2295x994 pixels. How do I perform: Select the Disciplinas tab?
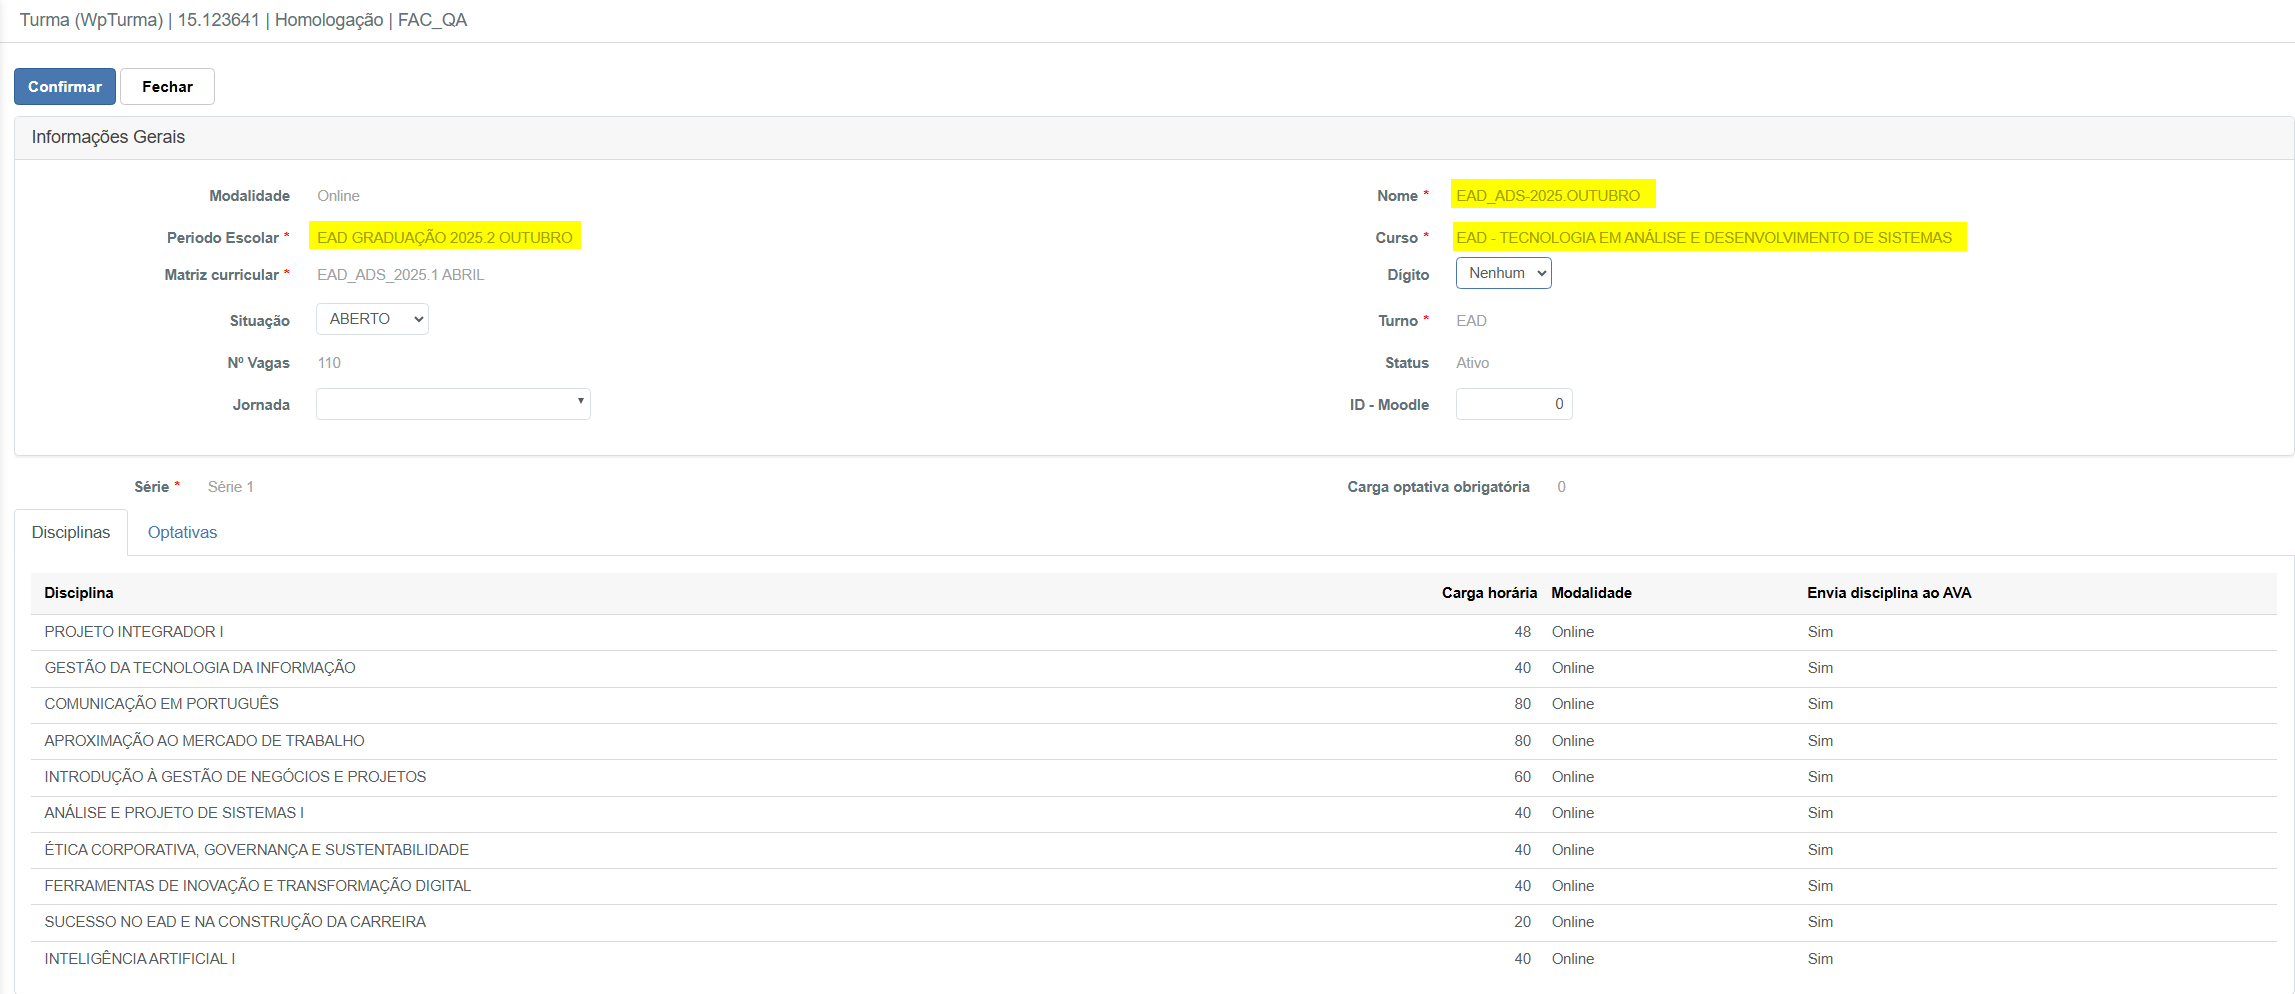point(71,532)
